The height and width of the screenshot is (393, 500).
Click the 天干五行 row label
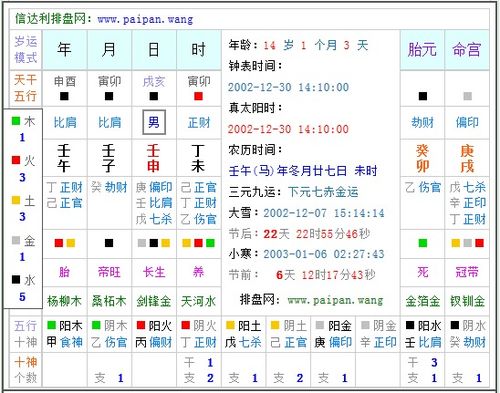(x=26, y=88)
